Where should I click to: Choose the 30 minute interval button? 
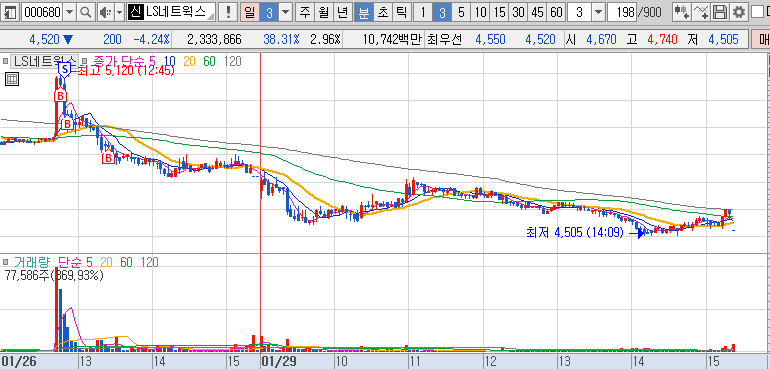519,13
